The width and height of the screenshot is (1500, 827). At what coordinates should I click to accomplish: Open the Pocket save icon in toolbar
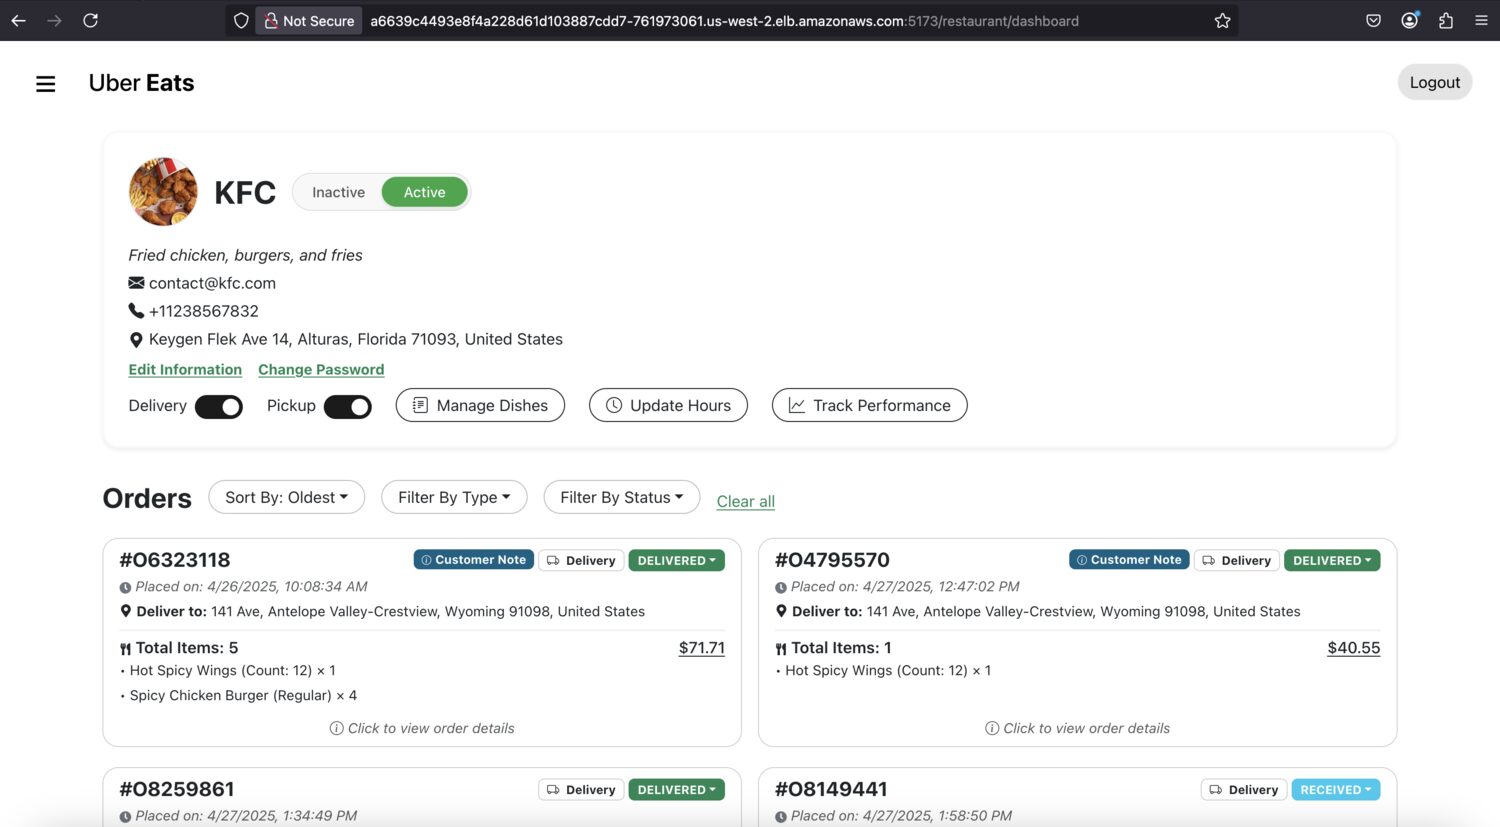[1374, 20]
